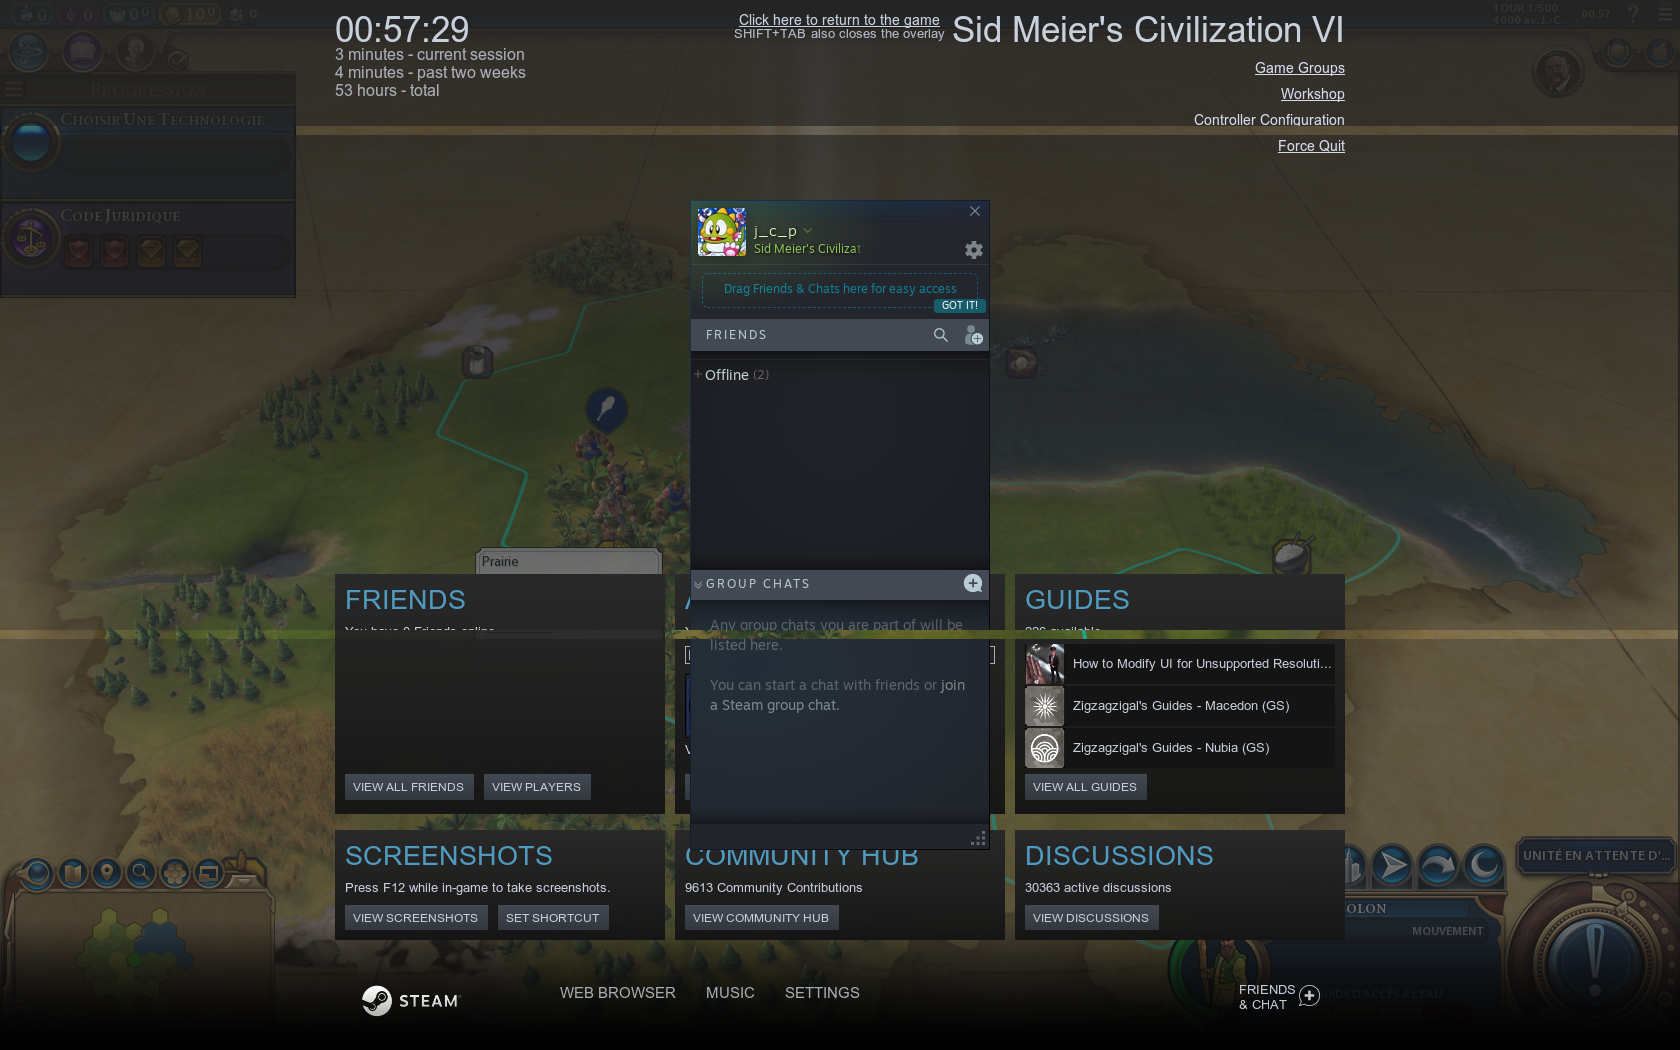Click the Steam logo
The height and width of the screenshot is (1050, 1680).
[410, 1000]
